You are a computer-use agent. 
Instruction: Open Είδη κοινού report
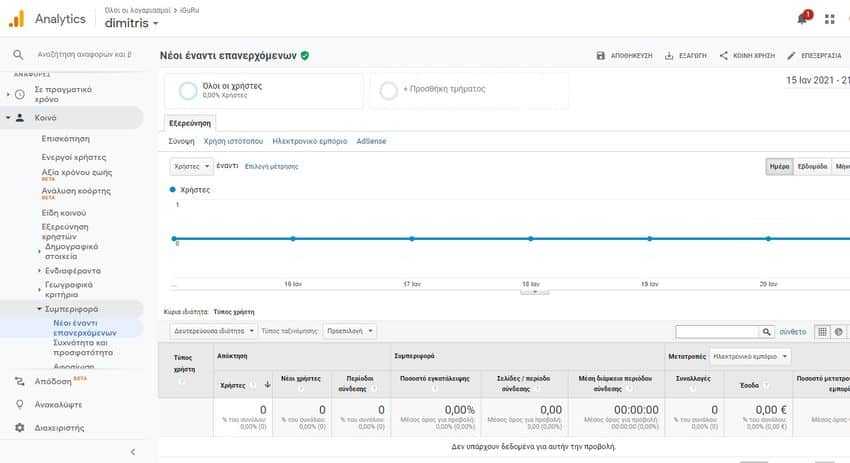63,213
